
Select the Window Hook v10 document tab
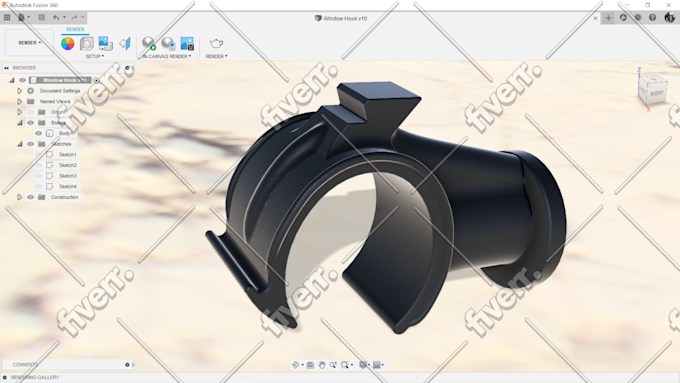pyautogui.click(x=341, y=18)
